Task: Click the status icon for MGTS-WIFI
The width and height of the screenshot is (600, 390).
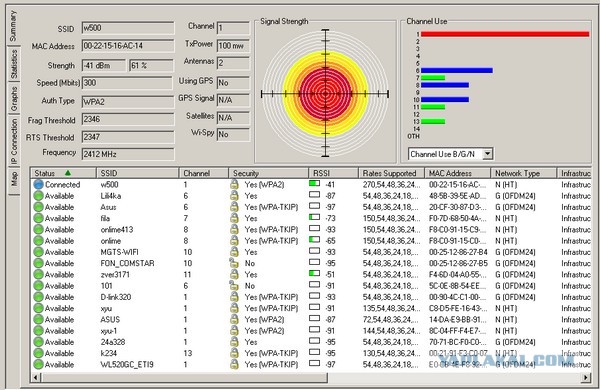Action: pyautogui.click(x=38, y=252)
